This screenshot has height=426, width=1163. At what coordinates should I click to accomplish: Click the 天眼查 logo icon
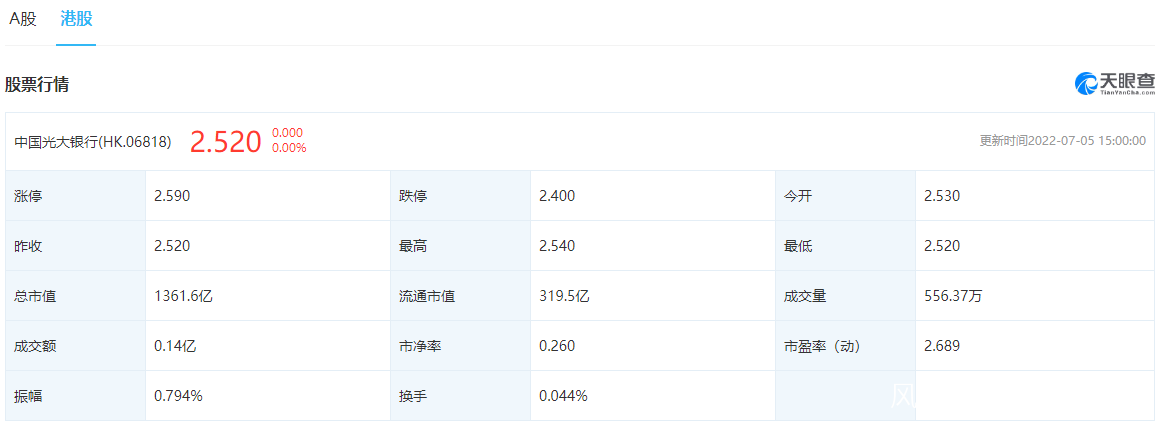(1086, 84)
